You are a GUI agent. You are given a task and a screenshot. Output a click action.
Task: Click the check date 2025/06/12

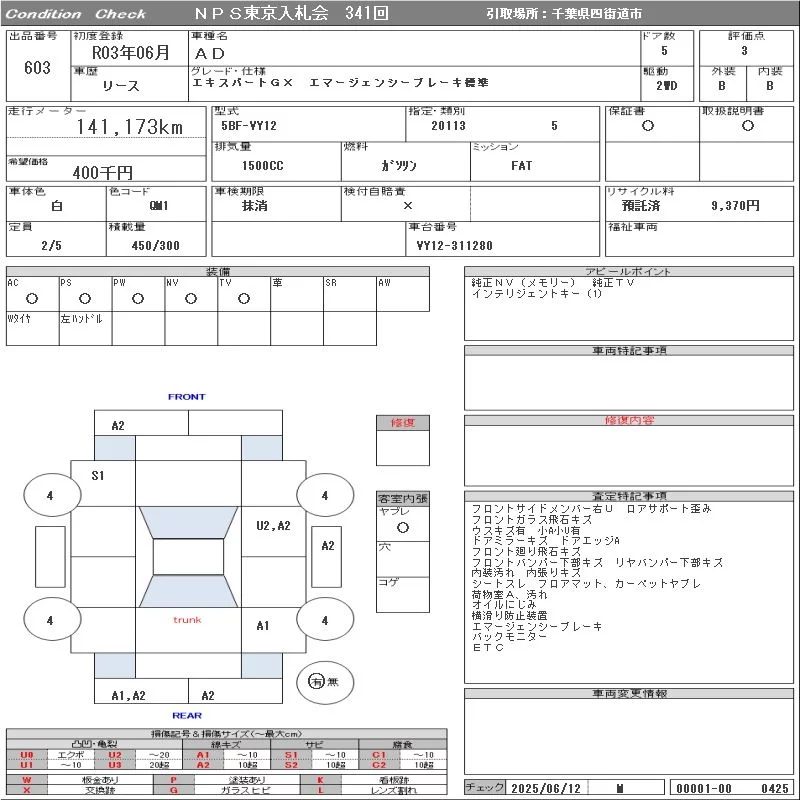click(546, 788)
